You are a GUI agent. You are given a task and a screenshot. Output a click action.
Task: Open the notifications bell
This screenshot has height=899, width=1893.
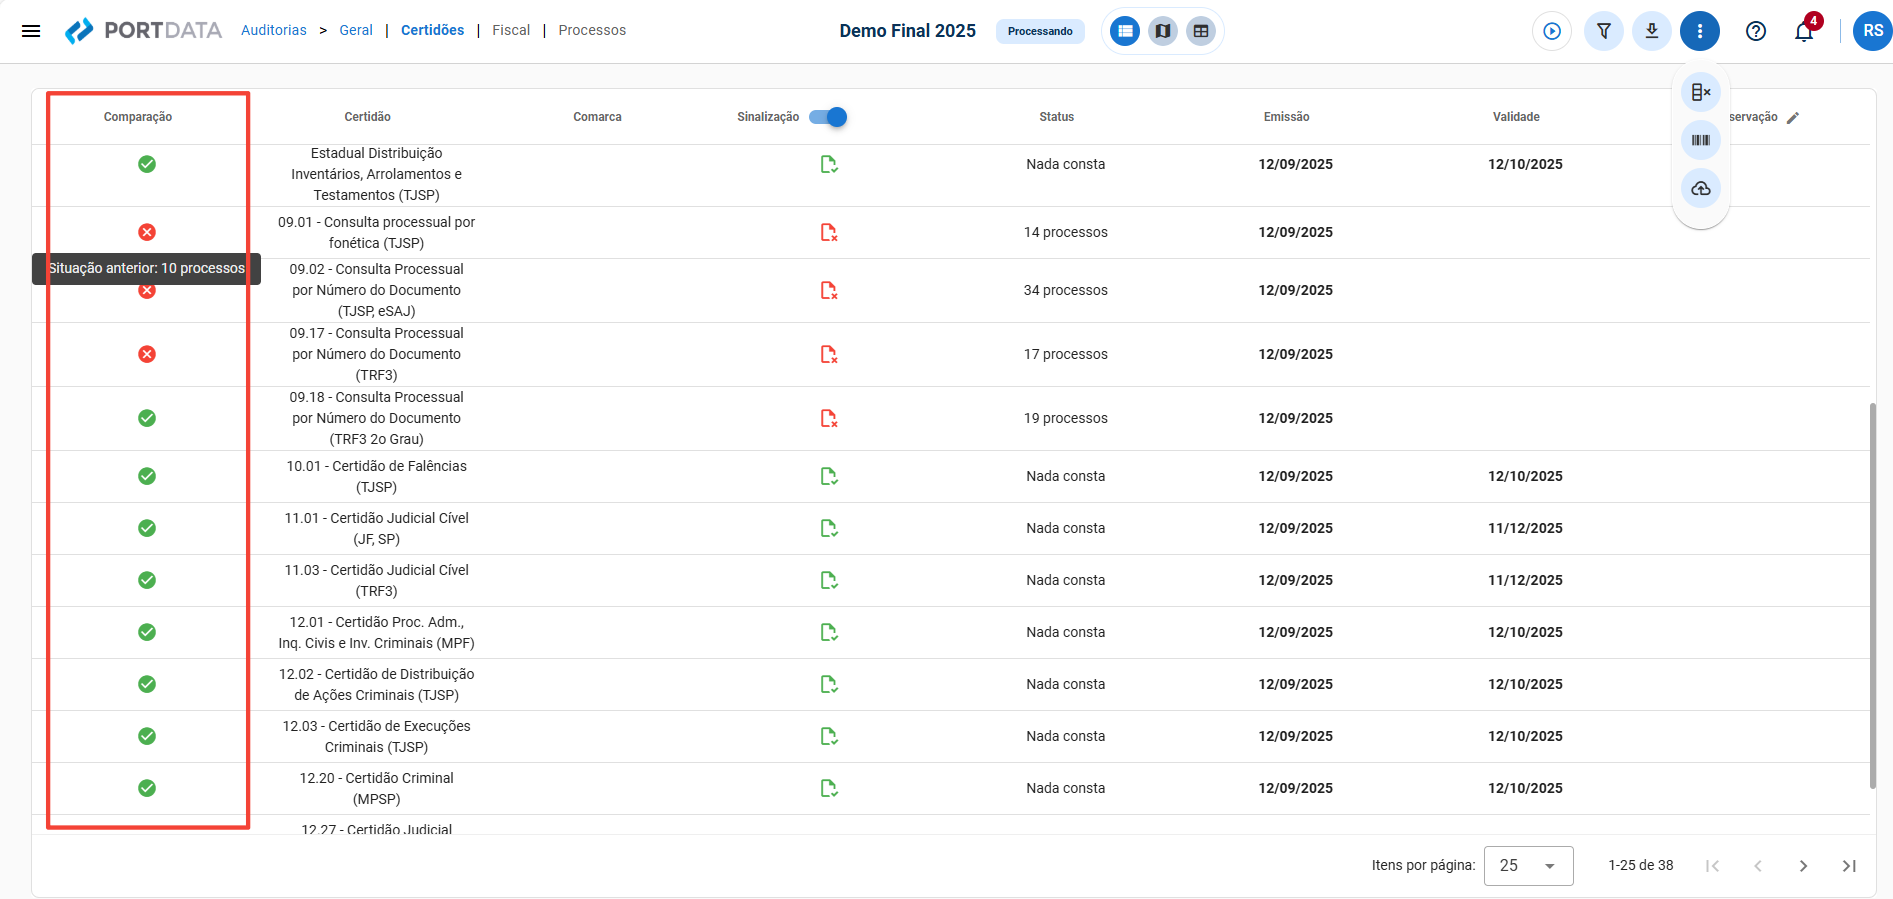coord(1804,32)
